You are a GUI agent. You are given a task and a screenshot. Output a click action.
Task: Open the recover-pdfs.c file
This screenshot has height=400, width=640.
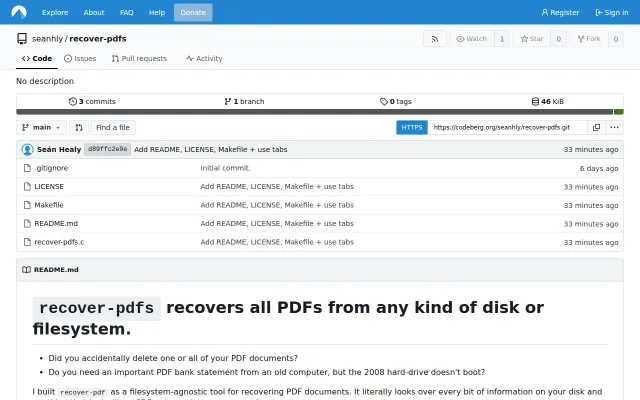(x=59, y=242)
